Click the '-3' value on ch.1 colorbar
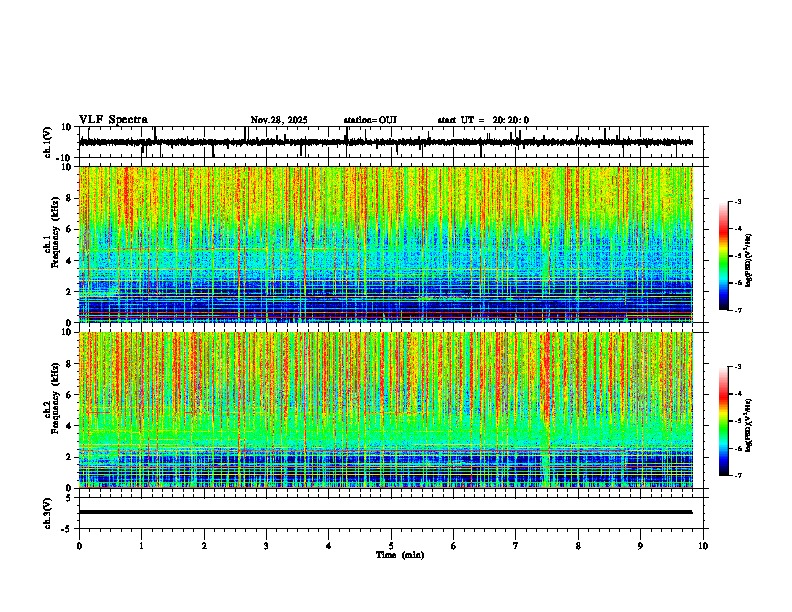 737,202
